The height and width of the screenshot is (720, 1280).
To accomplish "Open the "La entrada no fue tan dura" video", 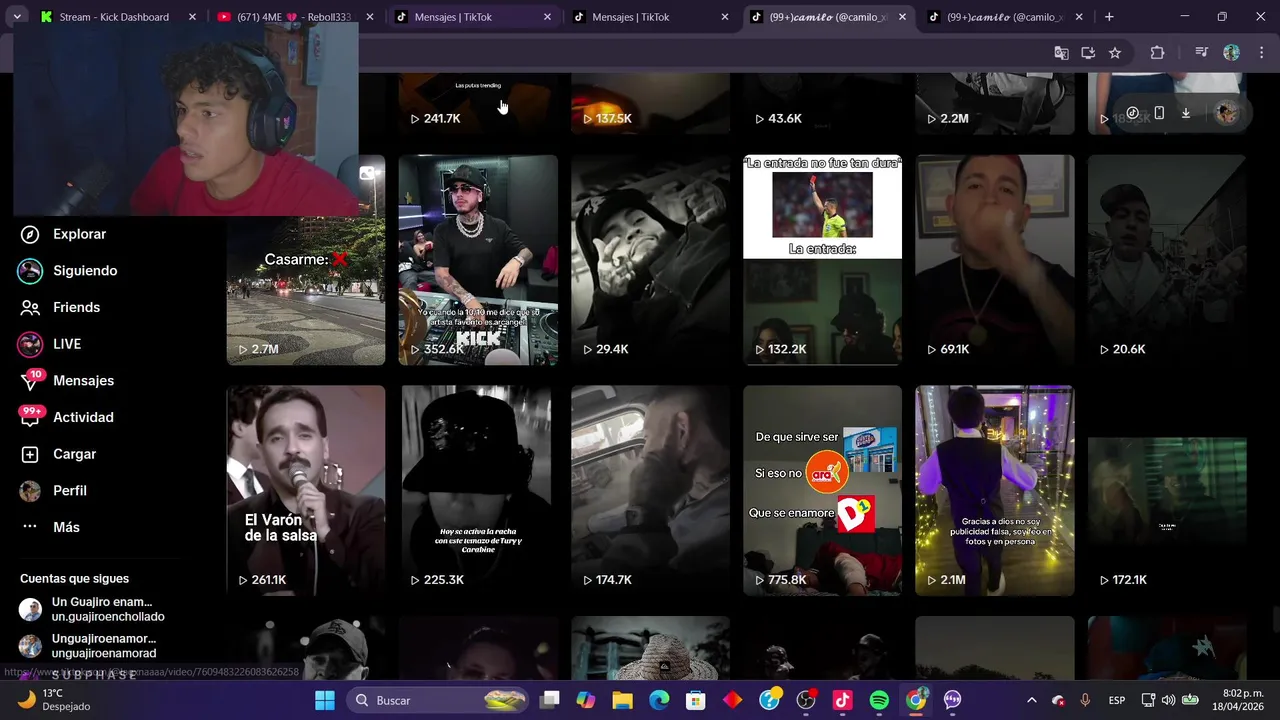I will tap(822, 260).
